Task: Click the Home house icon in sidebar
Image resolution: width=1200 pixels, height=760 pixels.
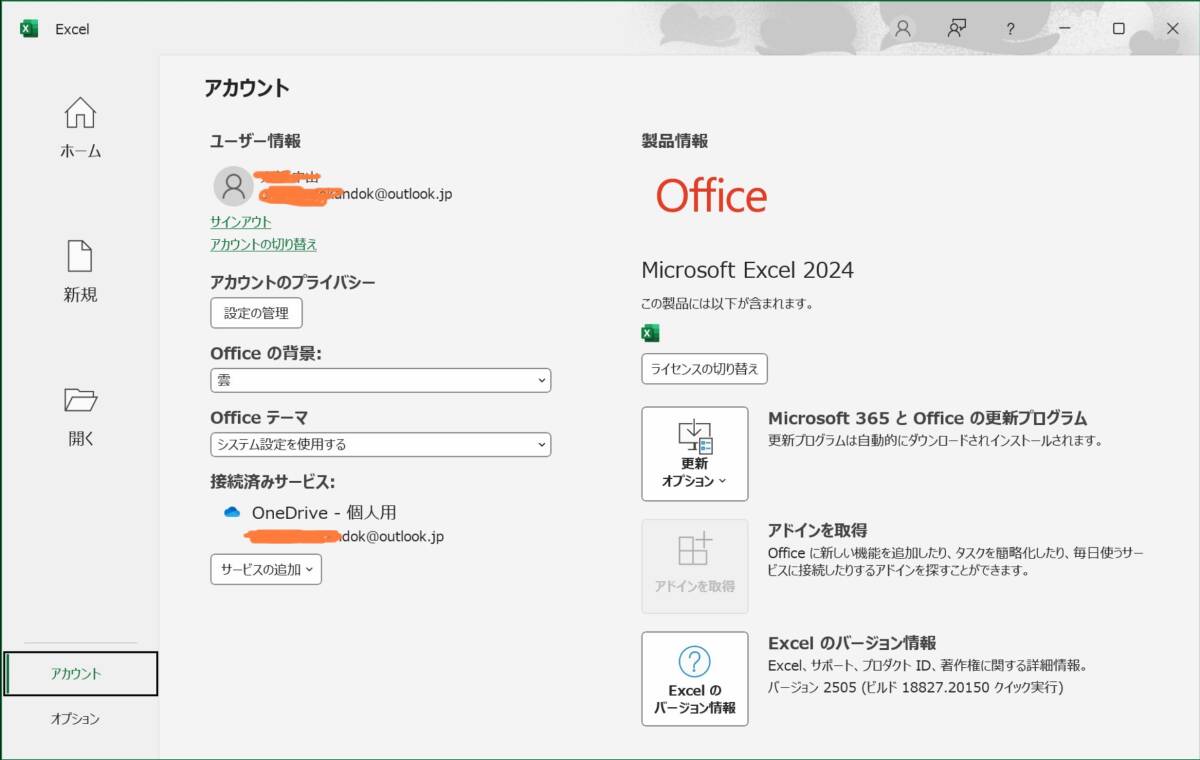Action: pyautogui.click(x=80, y=113)
